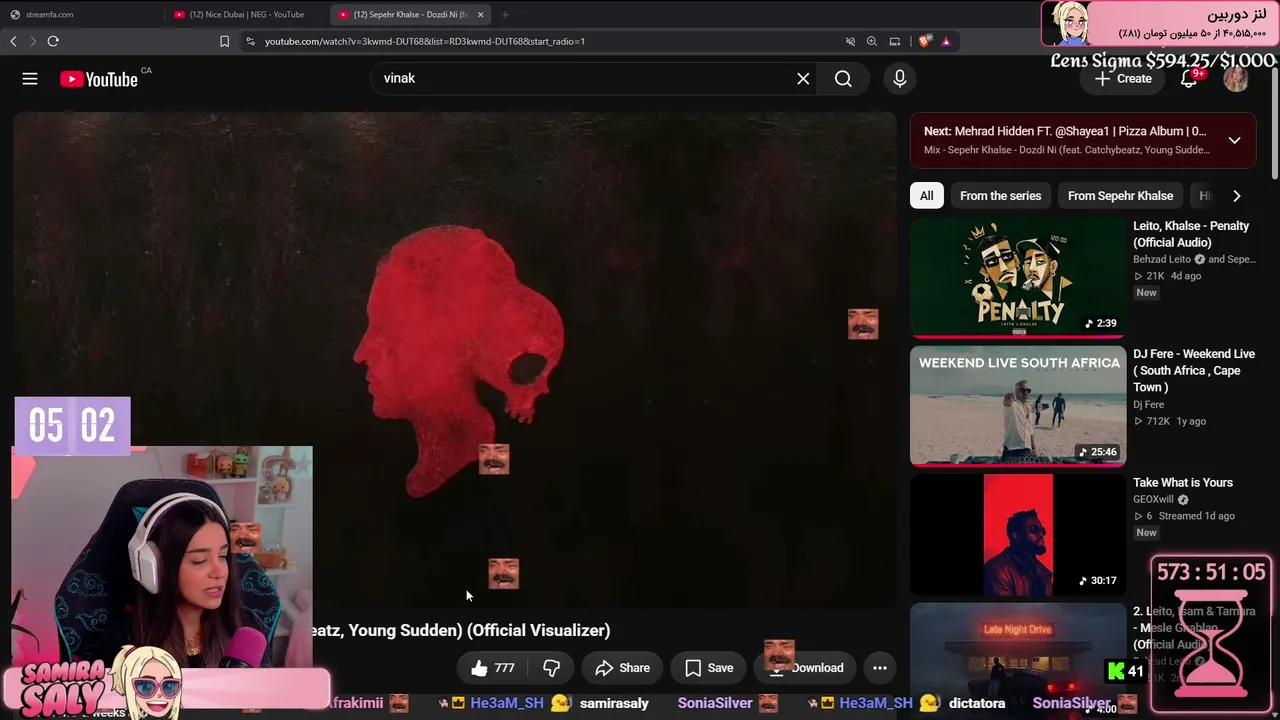Visit the Dj Fere channel name
1280x720 pixels.
coord(1148,405)
